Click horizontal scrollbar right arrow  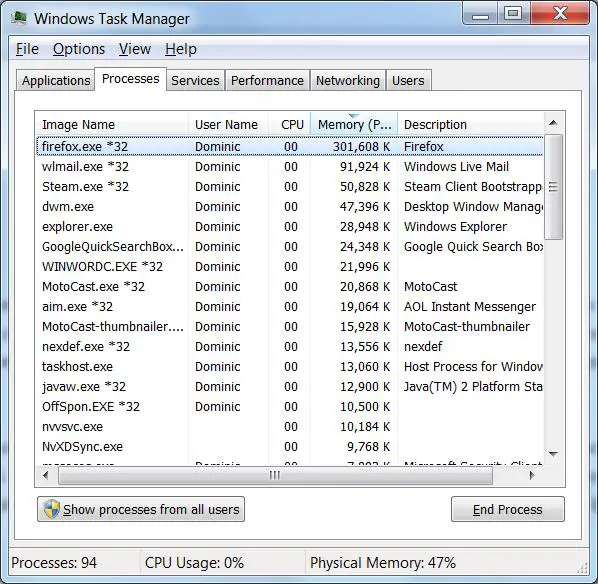coord(532,476)
